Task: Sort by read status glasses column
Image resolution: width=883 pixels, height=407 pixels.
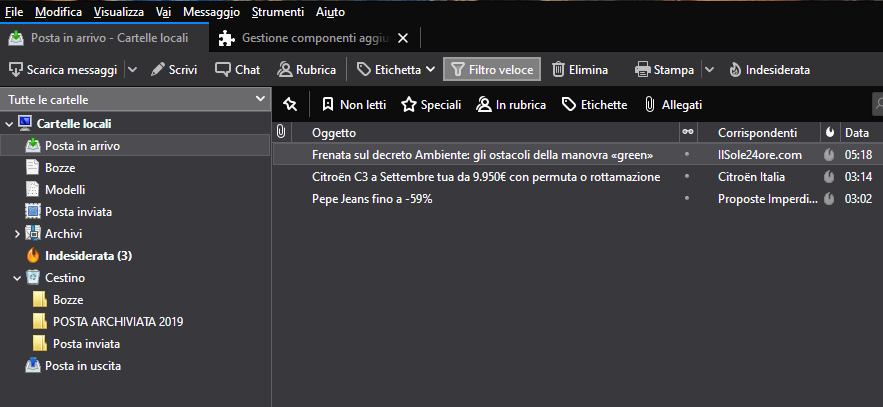Action: [x=688, y=133]
